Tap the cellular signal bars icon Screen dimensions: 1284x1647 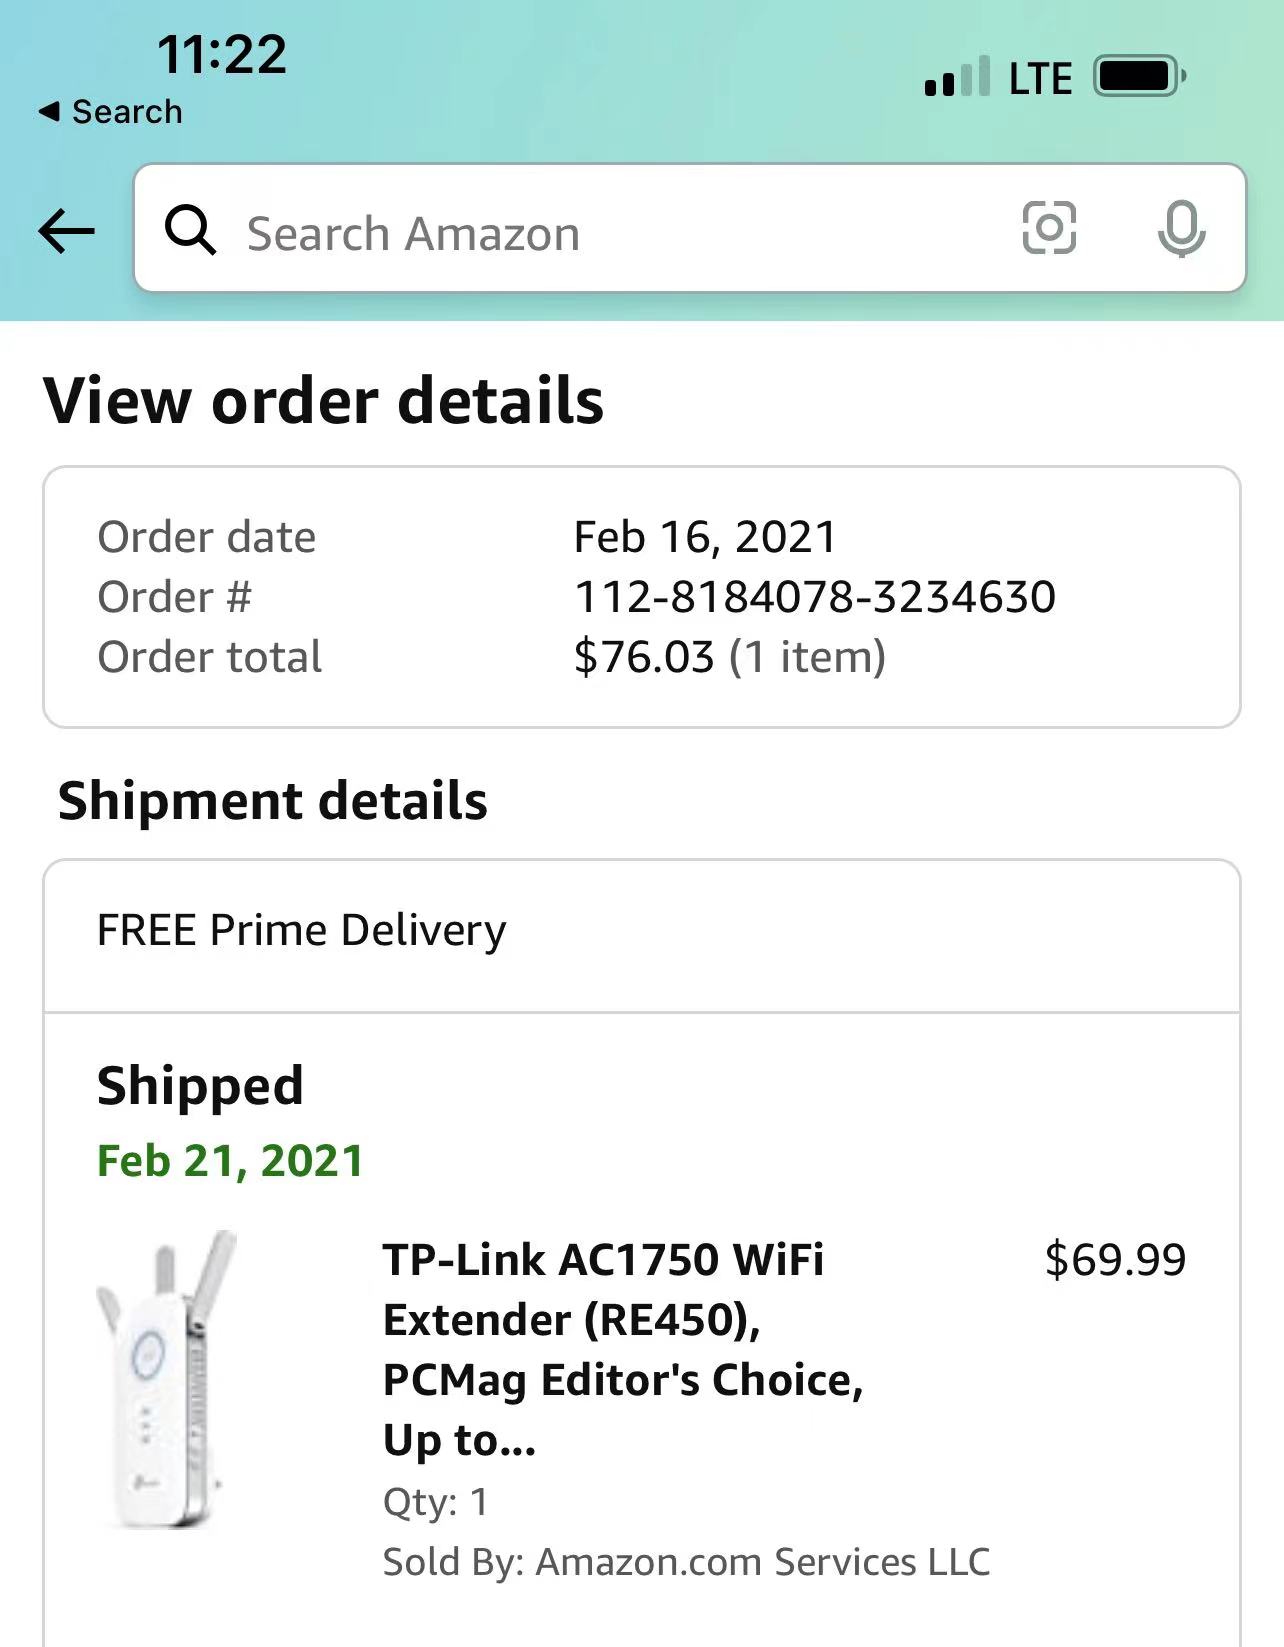point(957,78)
